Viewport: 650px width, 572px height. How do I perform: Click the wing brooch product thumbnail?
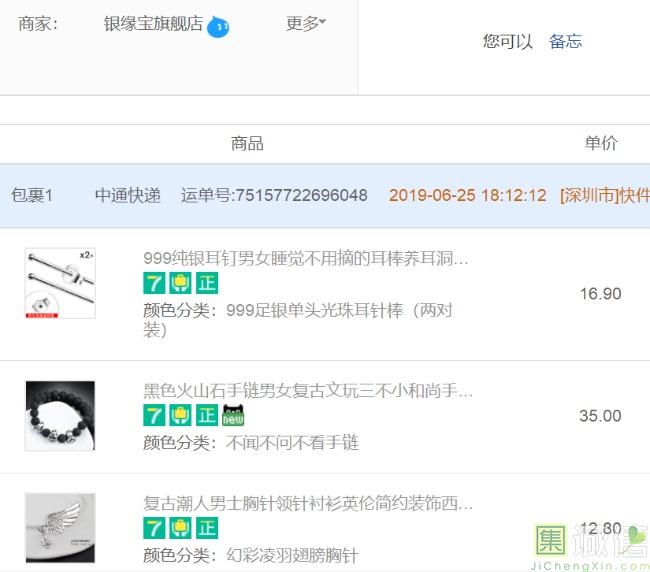click(x=60, y=528)
